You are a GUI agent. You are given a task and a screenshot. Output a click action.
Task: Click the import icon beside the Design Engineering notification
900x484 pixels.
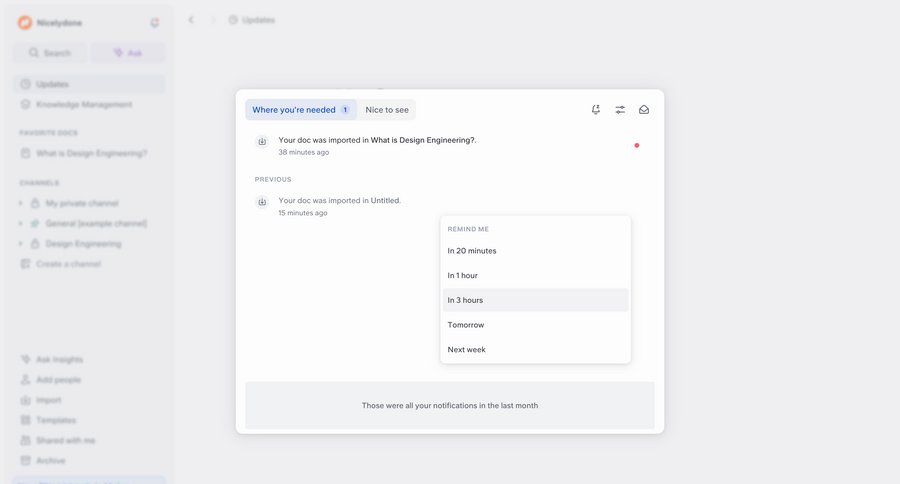point(262,142)
